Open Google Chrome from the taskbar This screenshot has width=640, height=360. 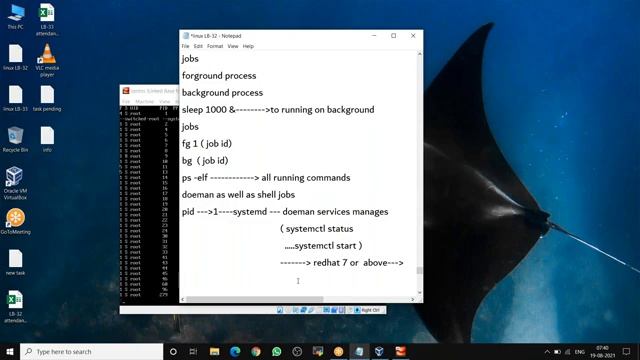tap(256, 351)
